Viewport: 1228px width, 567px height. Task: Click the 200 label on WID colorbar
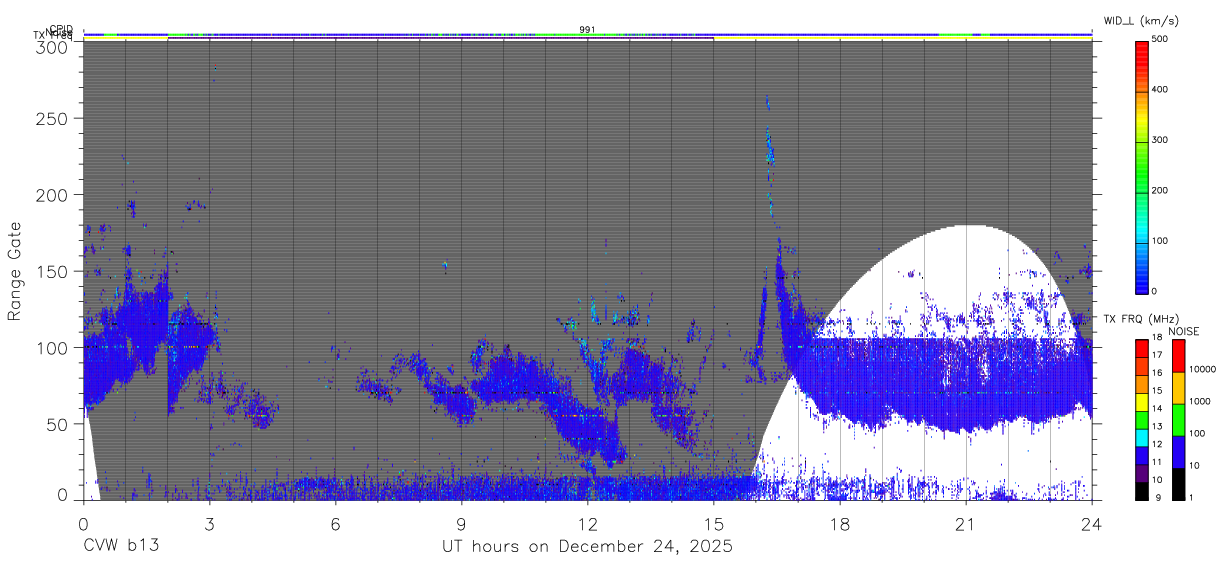point(1161,190)
